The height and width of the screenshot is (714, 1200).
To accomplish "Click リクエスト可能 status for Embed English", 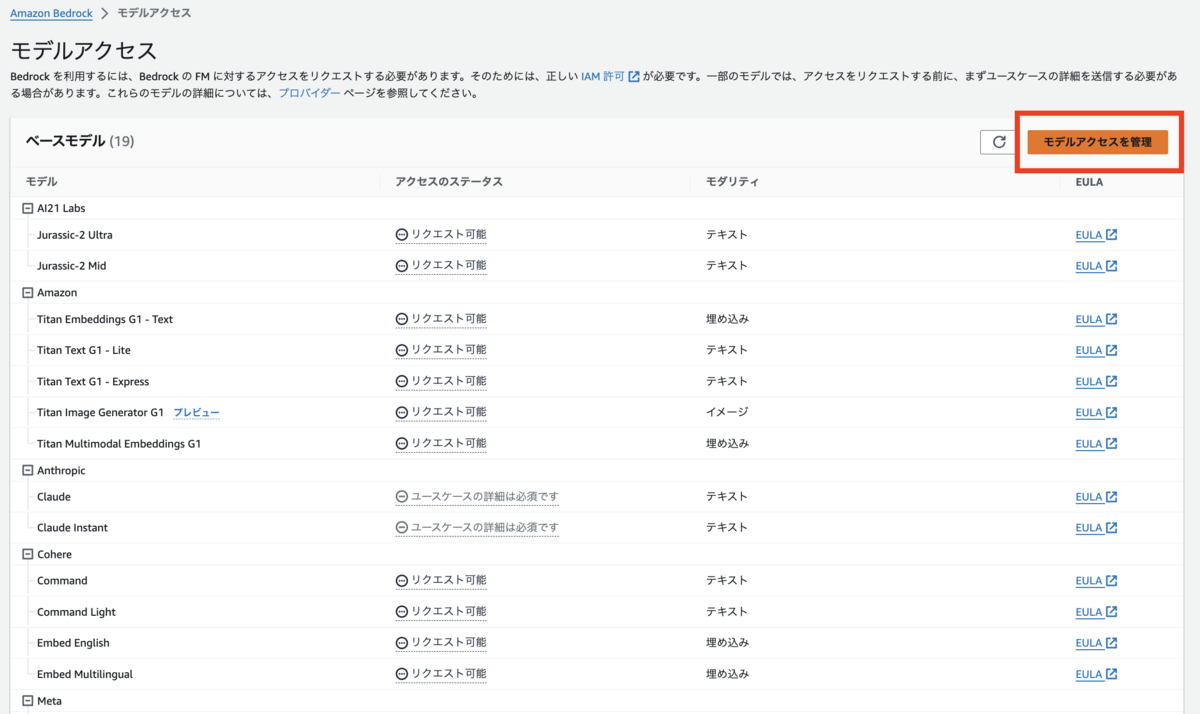I will pos(441,642).
